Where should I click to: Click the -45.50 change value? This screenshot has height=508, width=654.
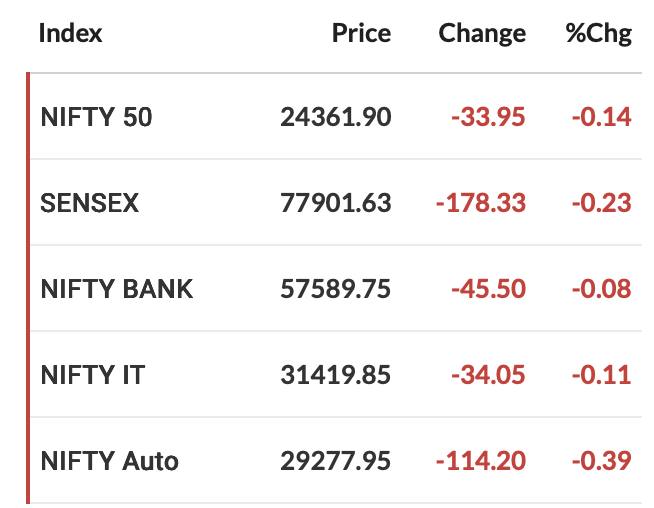tap(488, 289)
